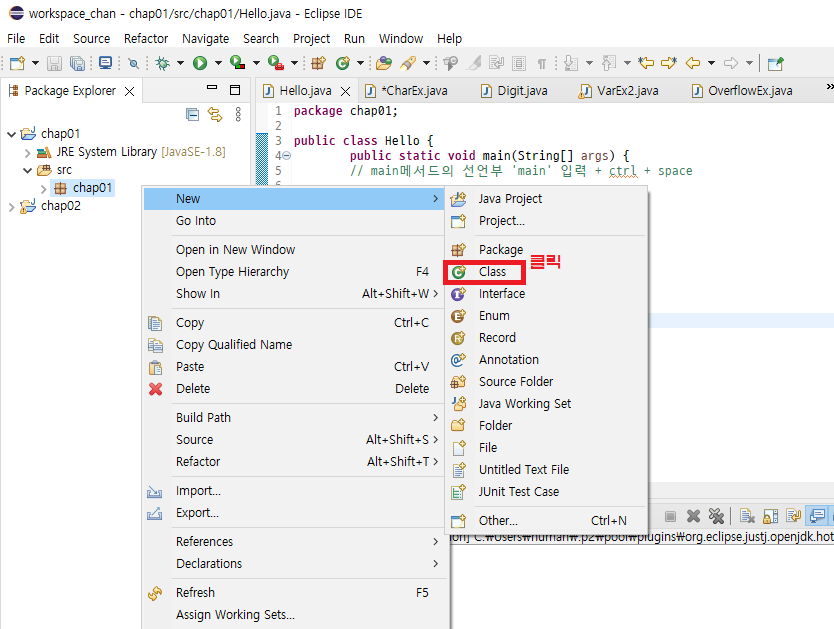Viewport: 834px width, 629px height.
Task: Switch to the *CharEx.java editor tab
Action: coord(407,91)
